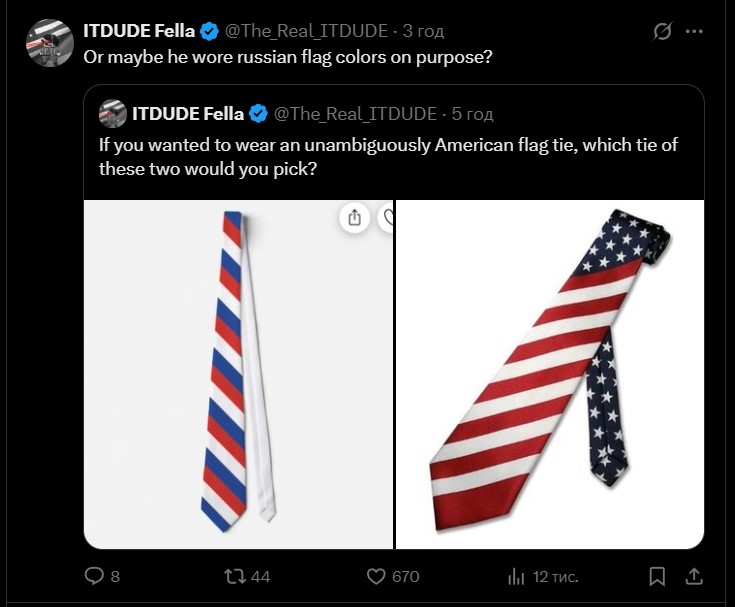Open view analytics showing 12 тис.

[x=517, y=576]
